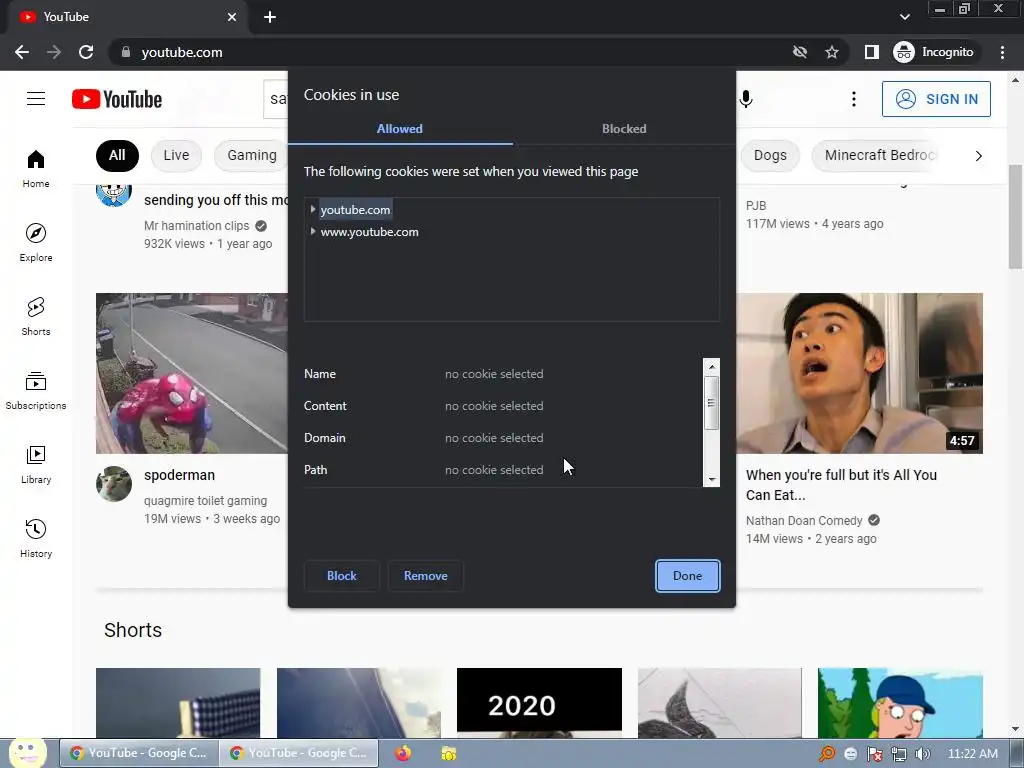
Task: Click the volume speaker tray icon
Action: click(x=922, y=754)
